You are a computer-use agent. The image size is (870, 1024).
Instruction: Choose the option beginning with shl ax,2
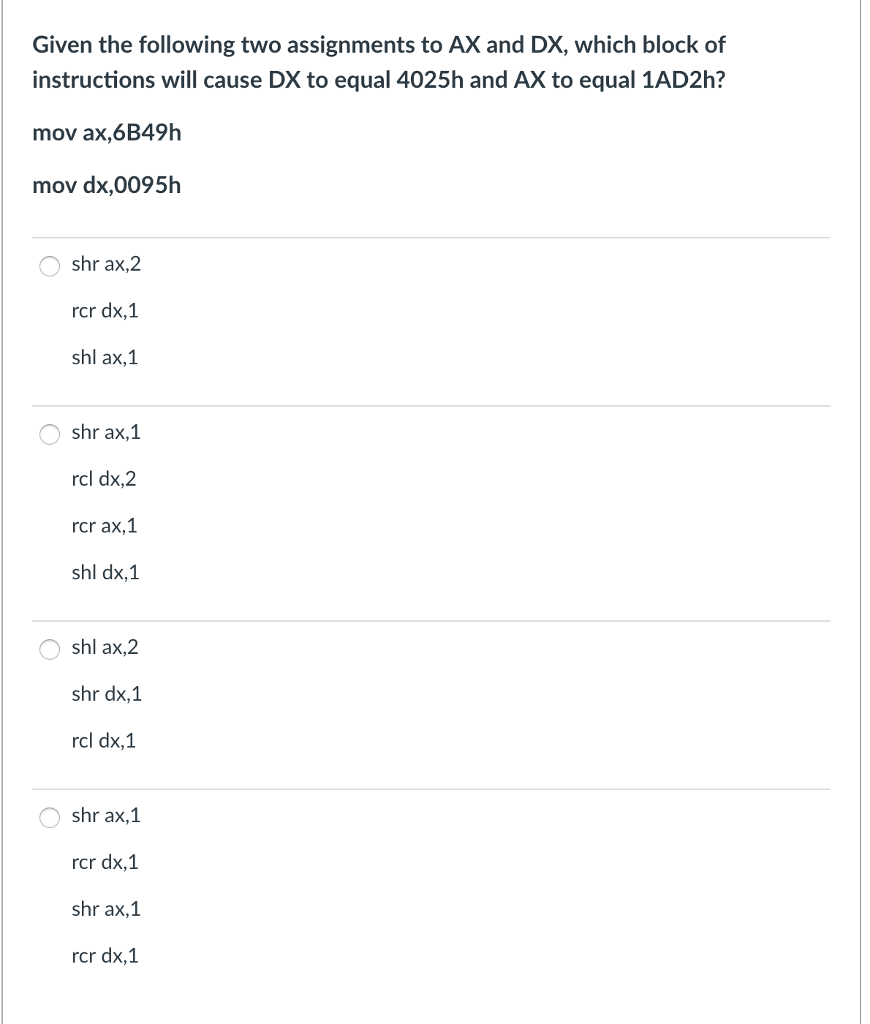pyautogui.click(x=48, y=647)
